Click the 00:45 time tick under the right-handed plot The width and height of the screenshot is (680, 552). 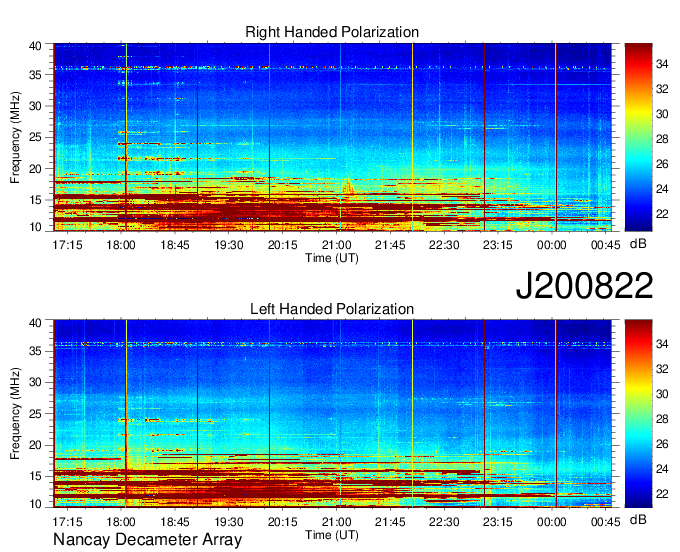point(605,245)
